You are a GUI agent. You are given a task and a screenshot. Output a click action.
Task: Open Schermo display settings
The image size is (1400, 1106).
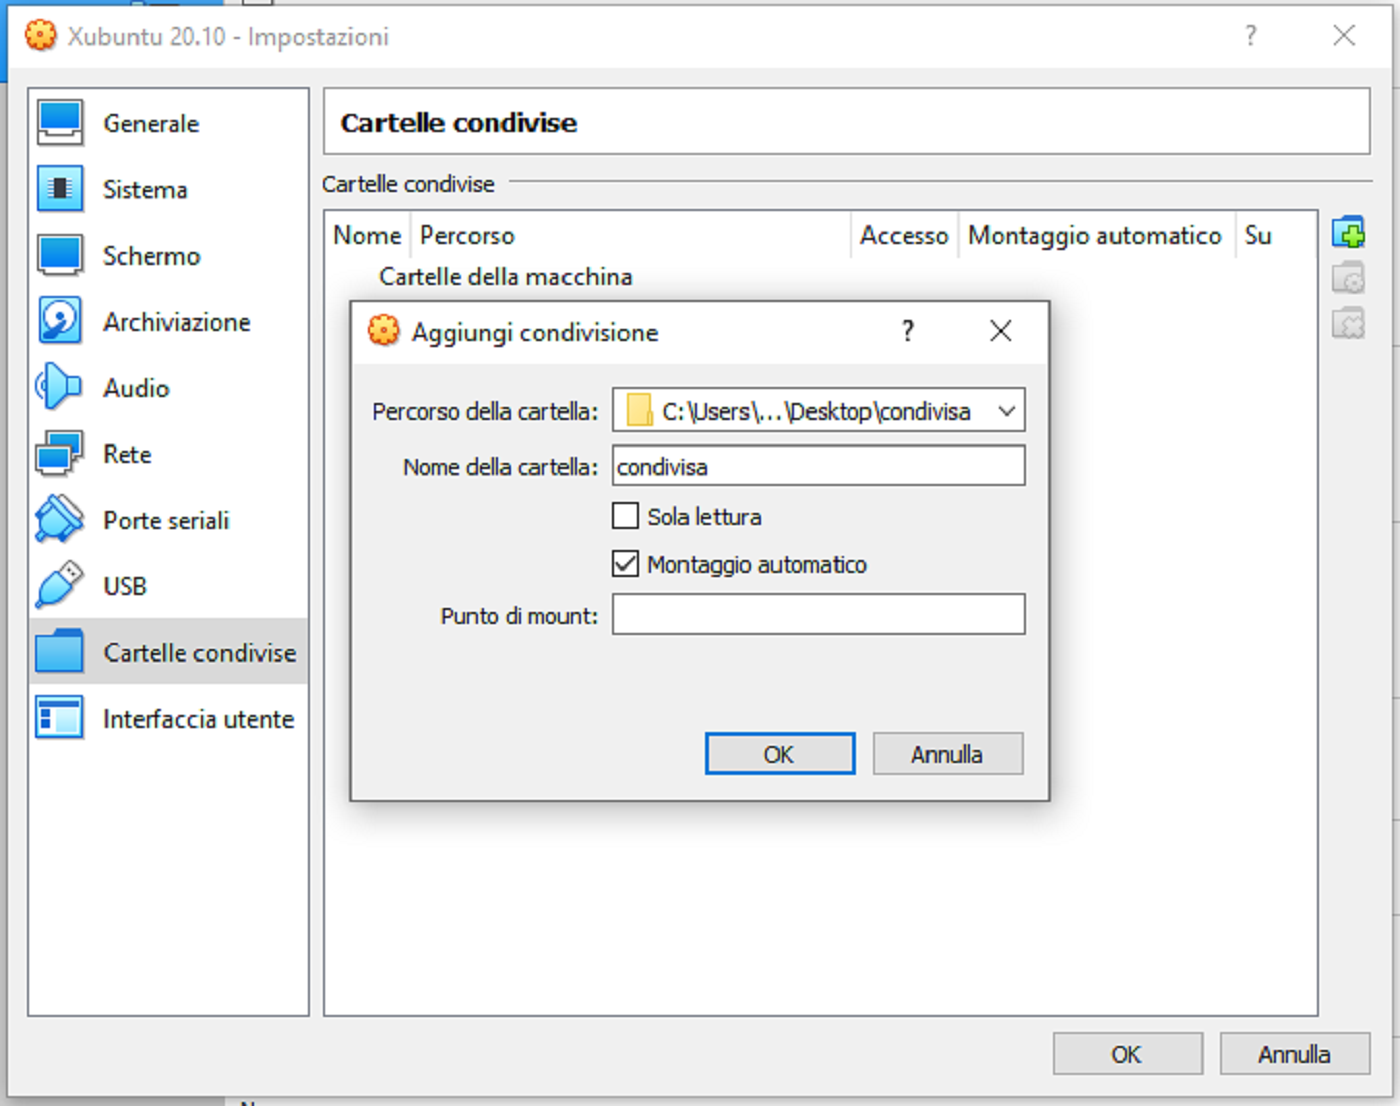(151, 256)
